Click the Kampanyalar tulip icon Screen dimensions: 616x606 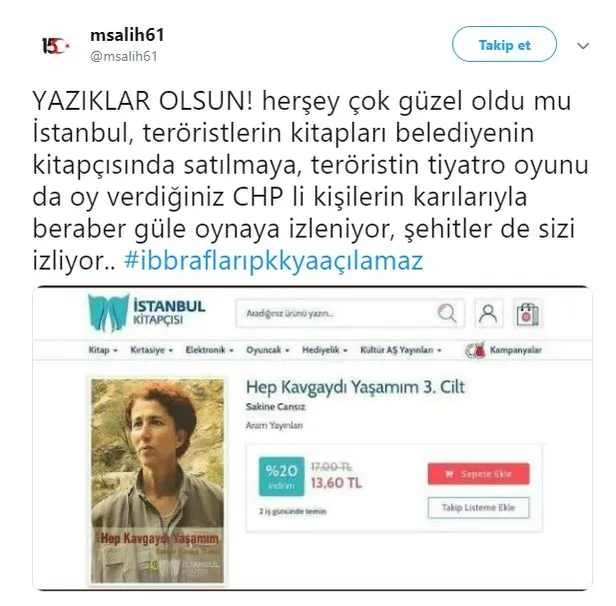[x=475, y=350]
